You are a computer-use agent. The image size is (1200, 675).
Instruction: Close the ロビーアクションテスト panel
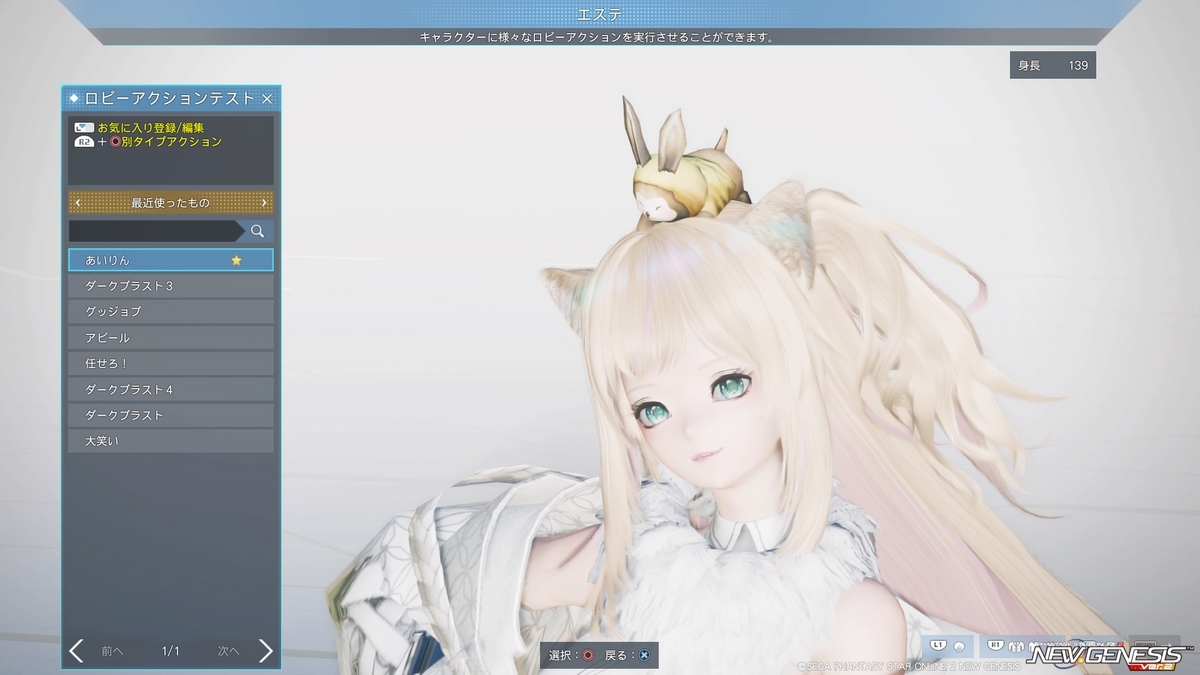click(267, 98)
